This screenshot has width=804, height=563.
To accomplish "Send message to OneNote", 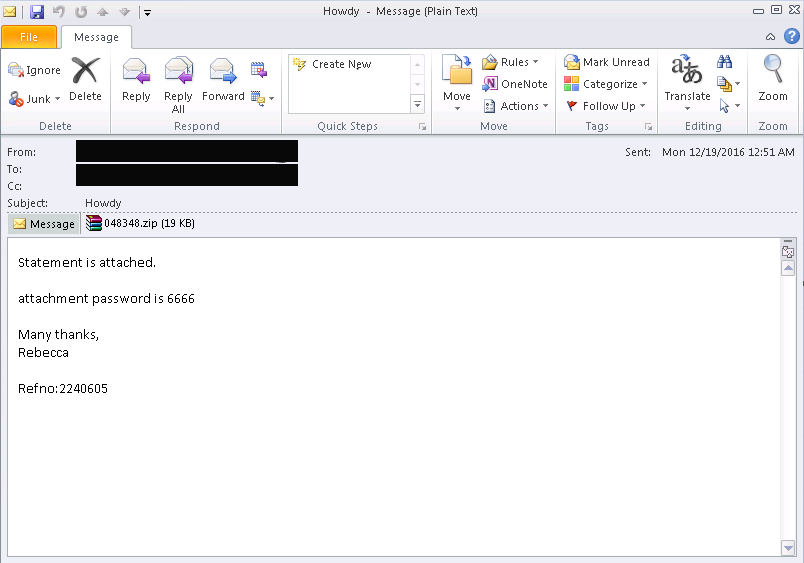I will (x=515, y=84).
